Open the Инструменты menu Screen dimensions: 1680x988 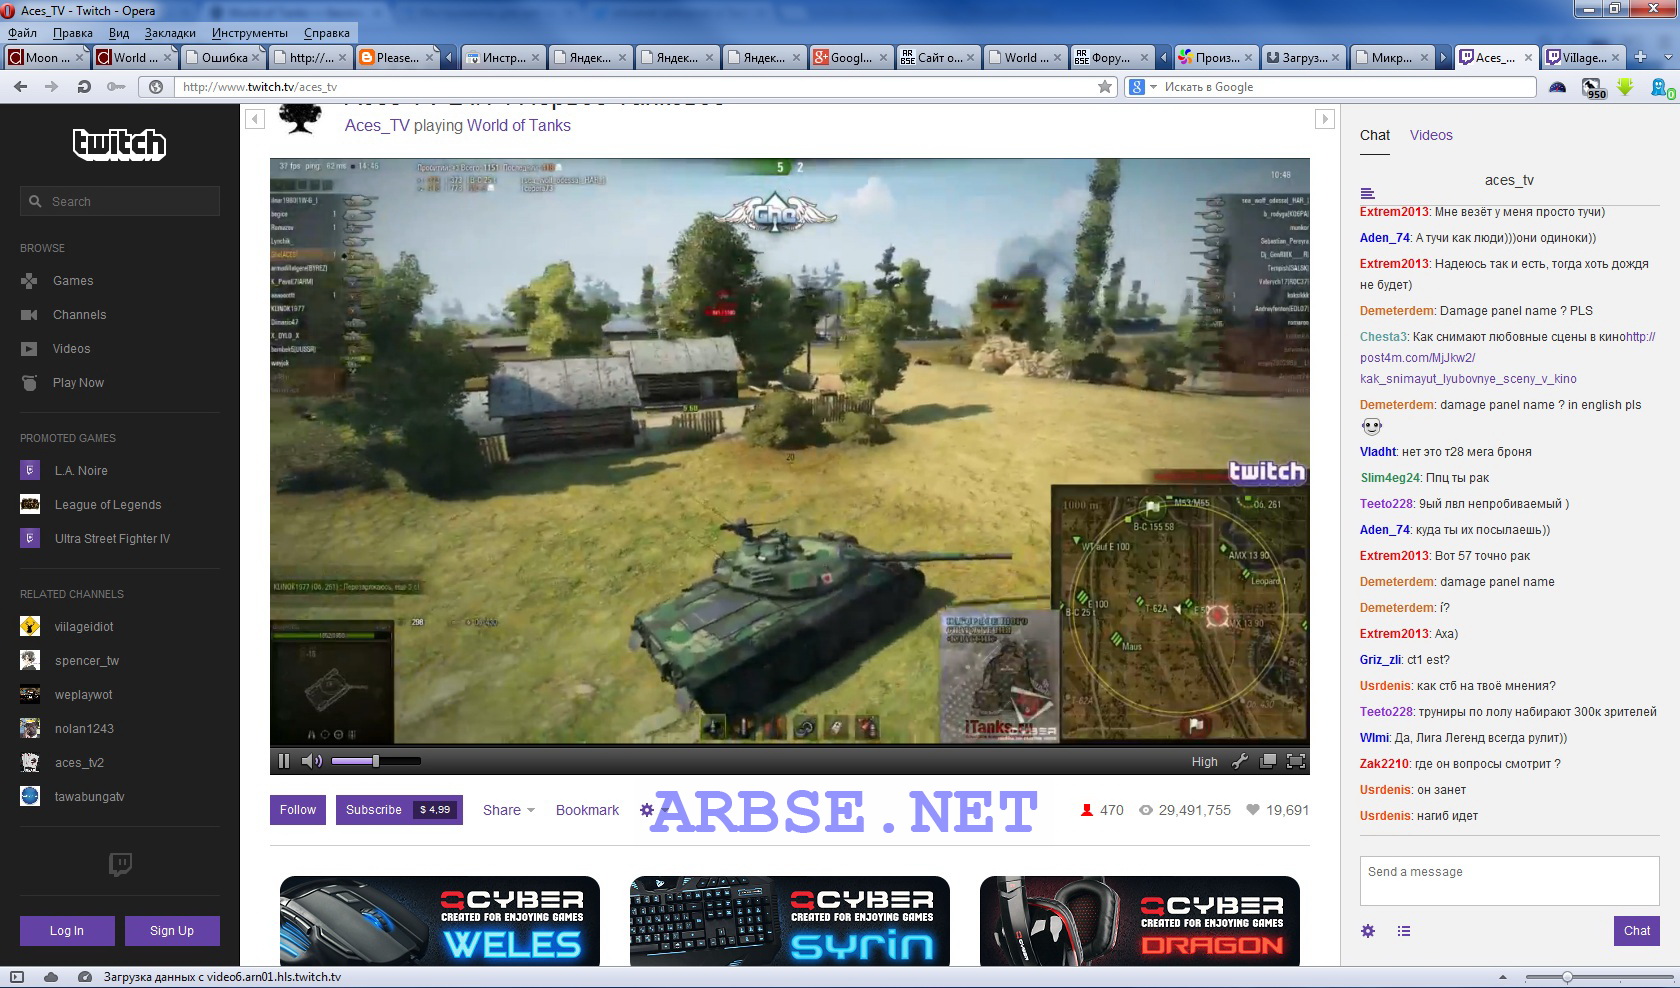[249, 33]
